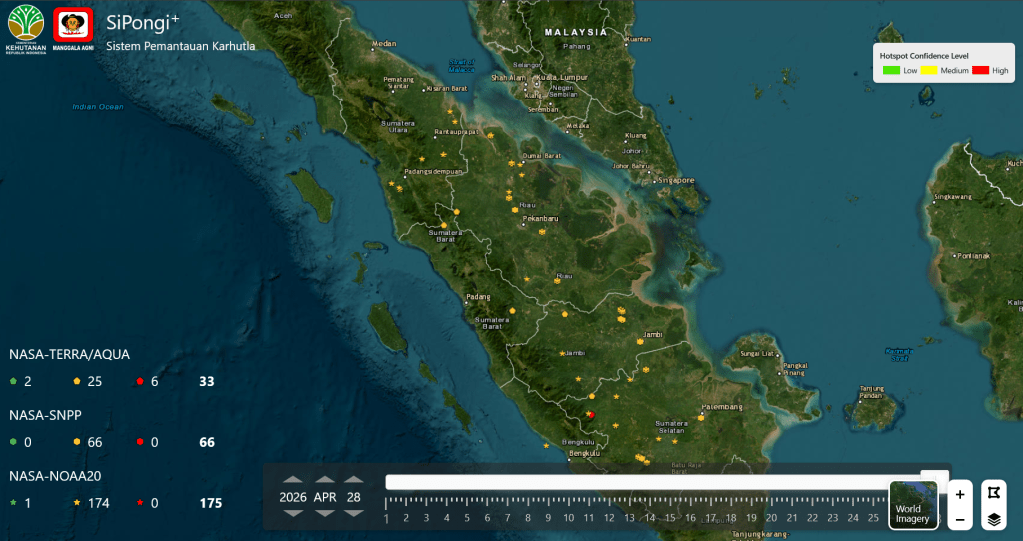Toggle NASA-TERRA/AQUA green low-confidence hotspots
This screenshot has height=541, width=1023.
click(14, 381)
